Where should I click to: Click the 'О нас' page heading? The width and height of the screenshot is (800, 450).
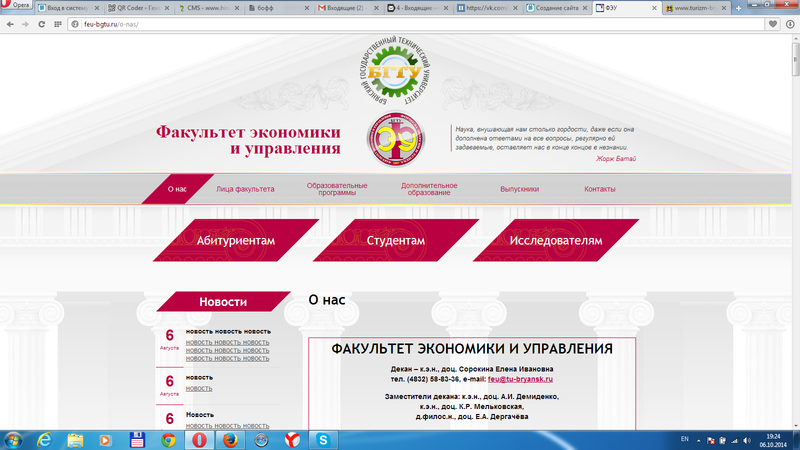pyautogui.click(x=327, y=299)
